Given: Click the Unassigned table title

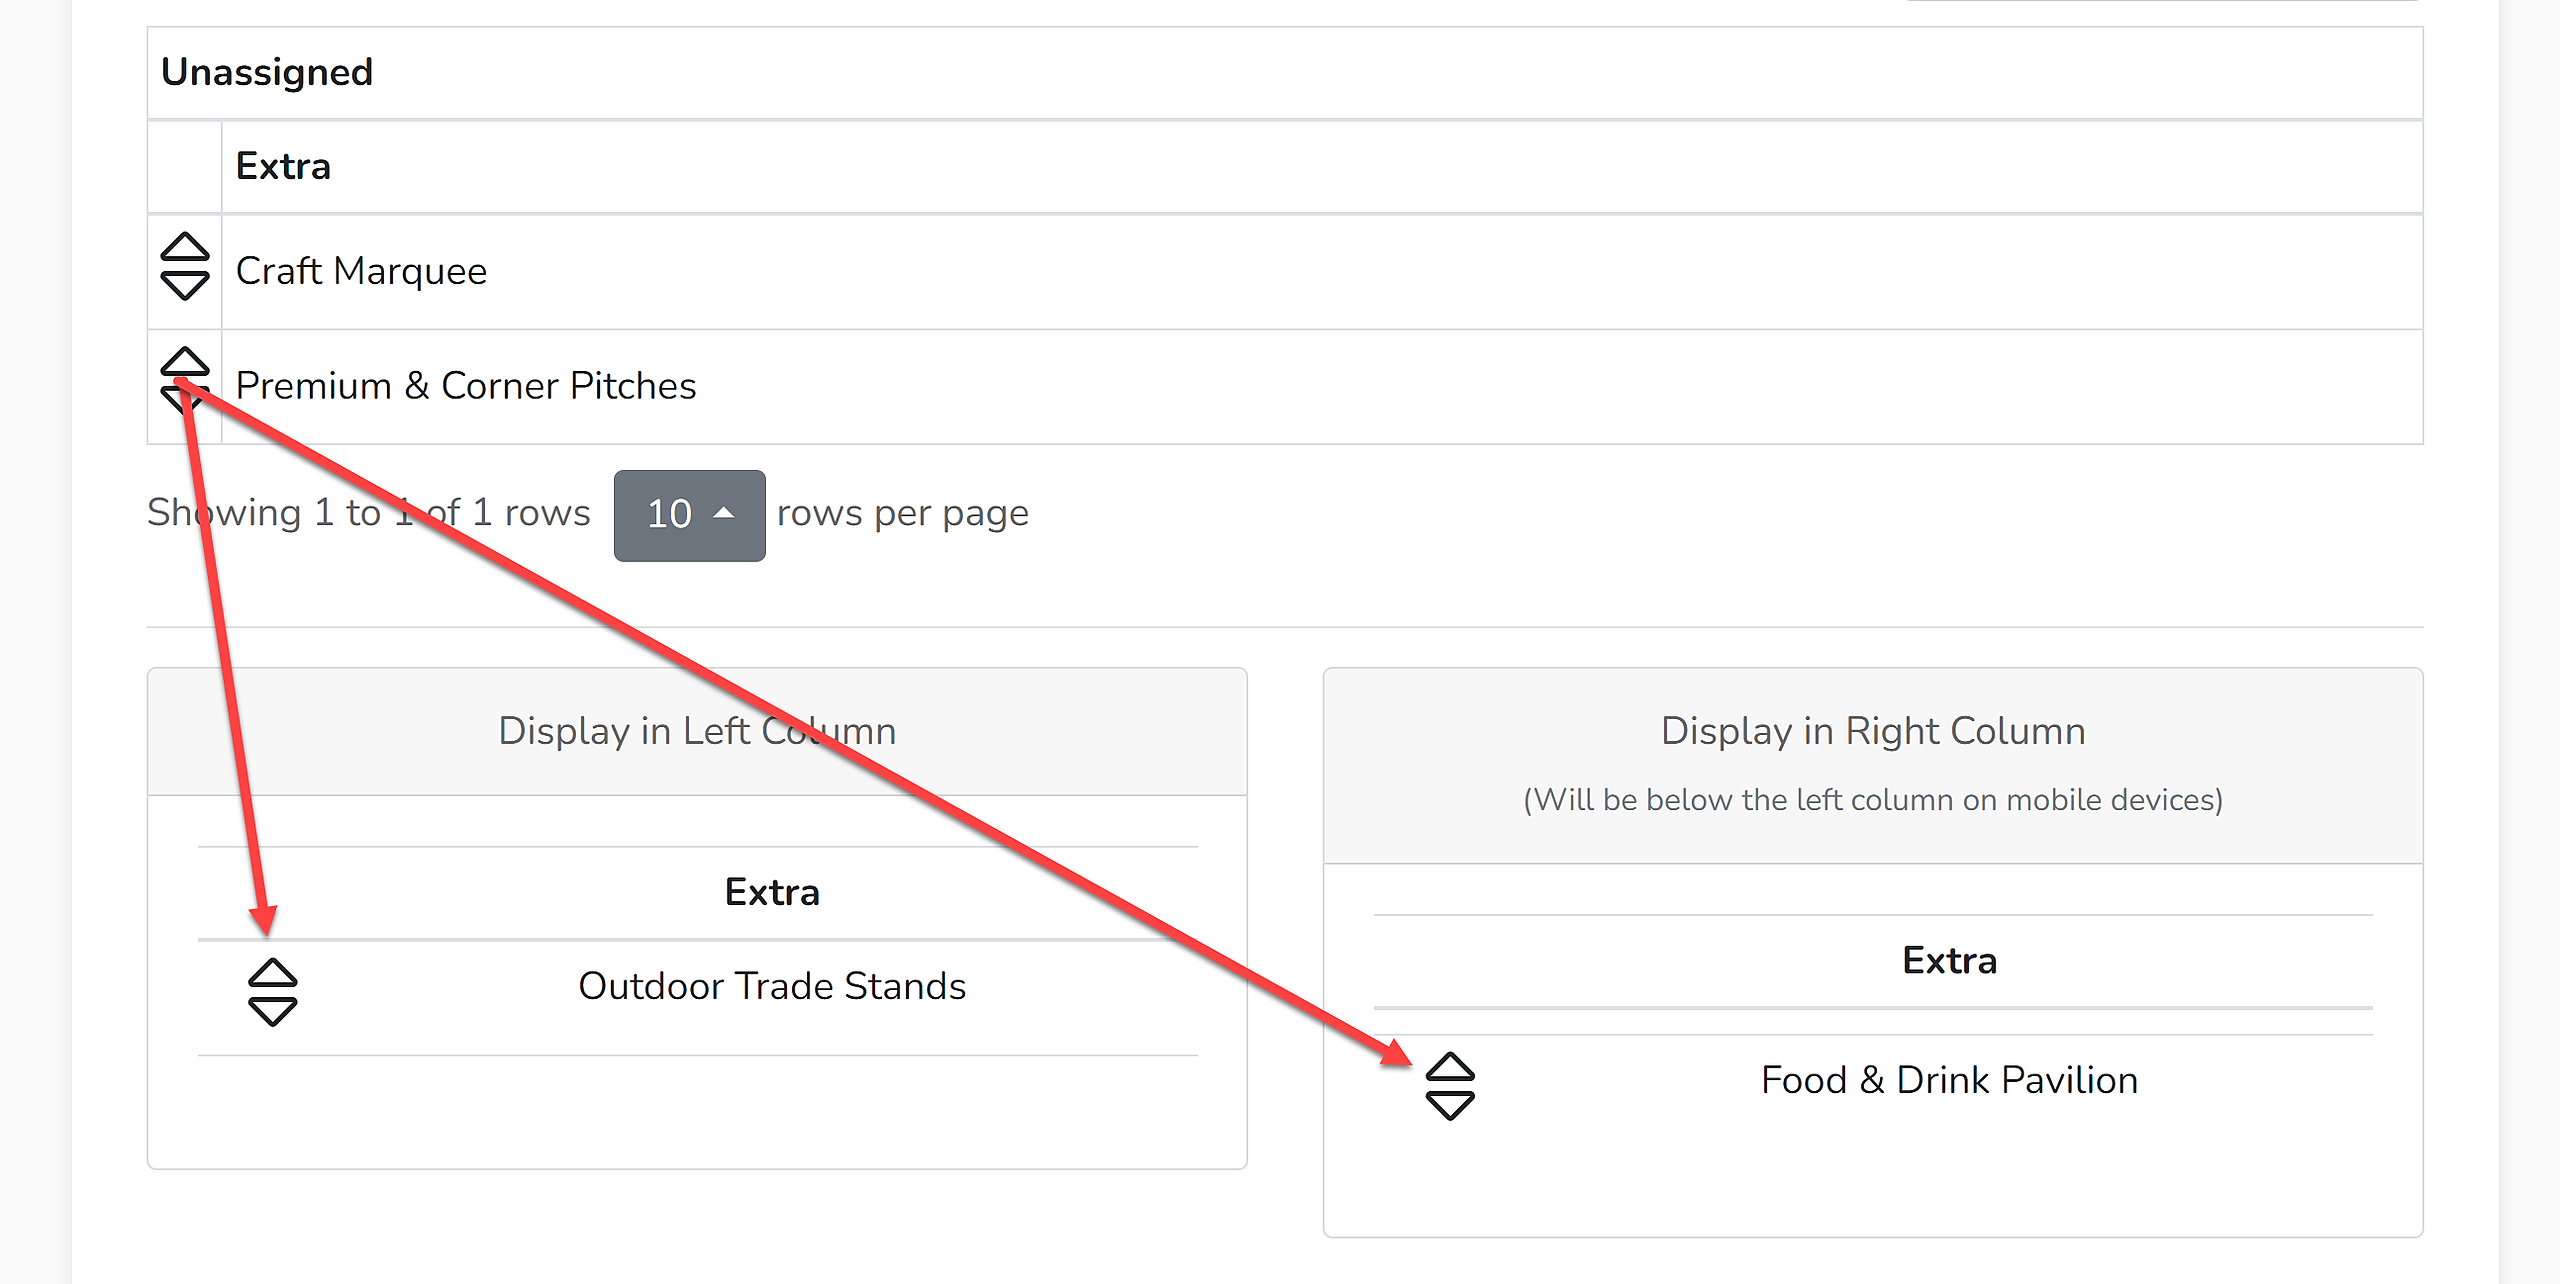Looking at the screenshot, I should click(267, 72).
